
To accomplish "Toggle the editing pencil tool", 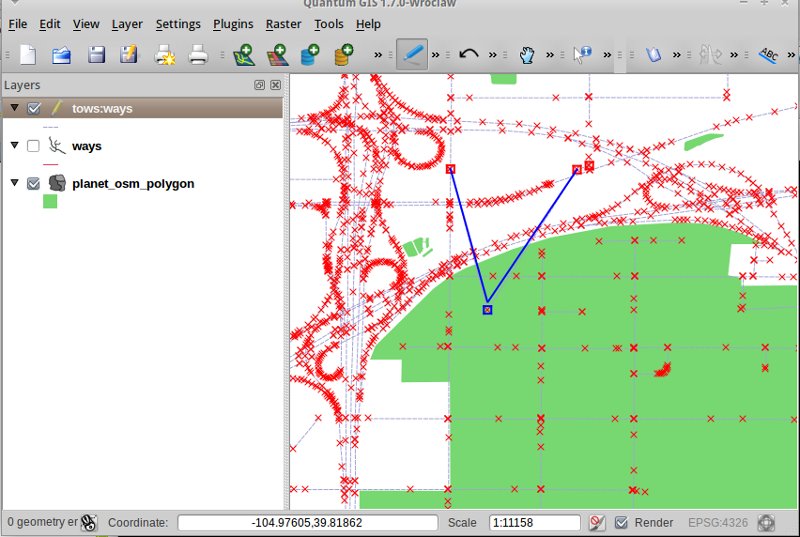I will pos(410,55).
